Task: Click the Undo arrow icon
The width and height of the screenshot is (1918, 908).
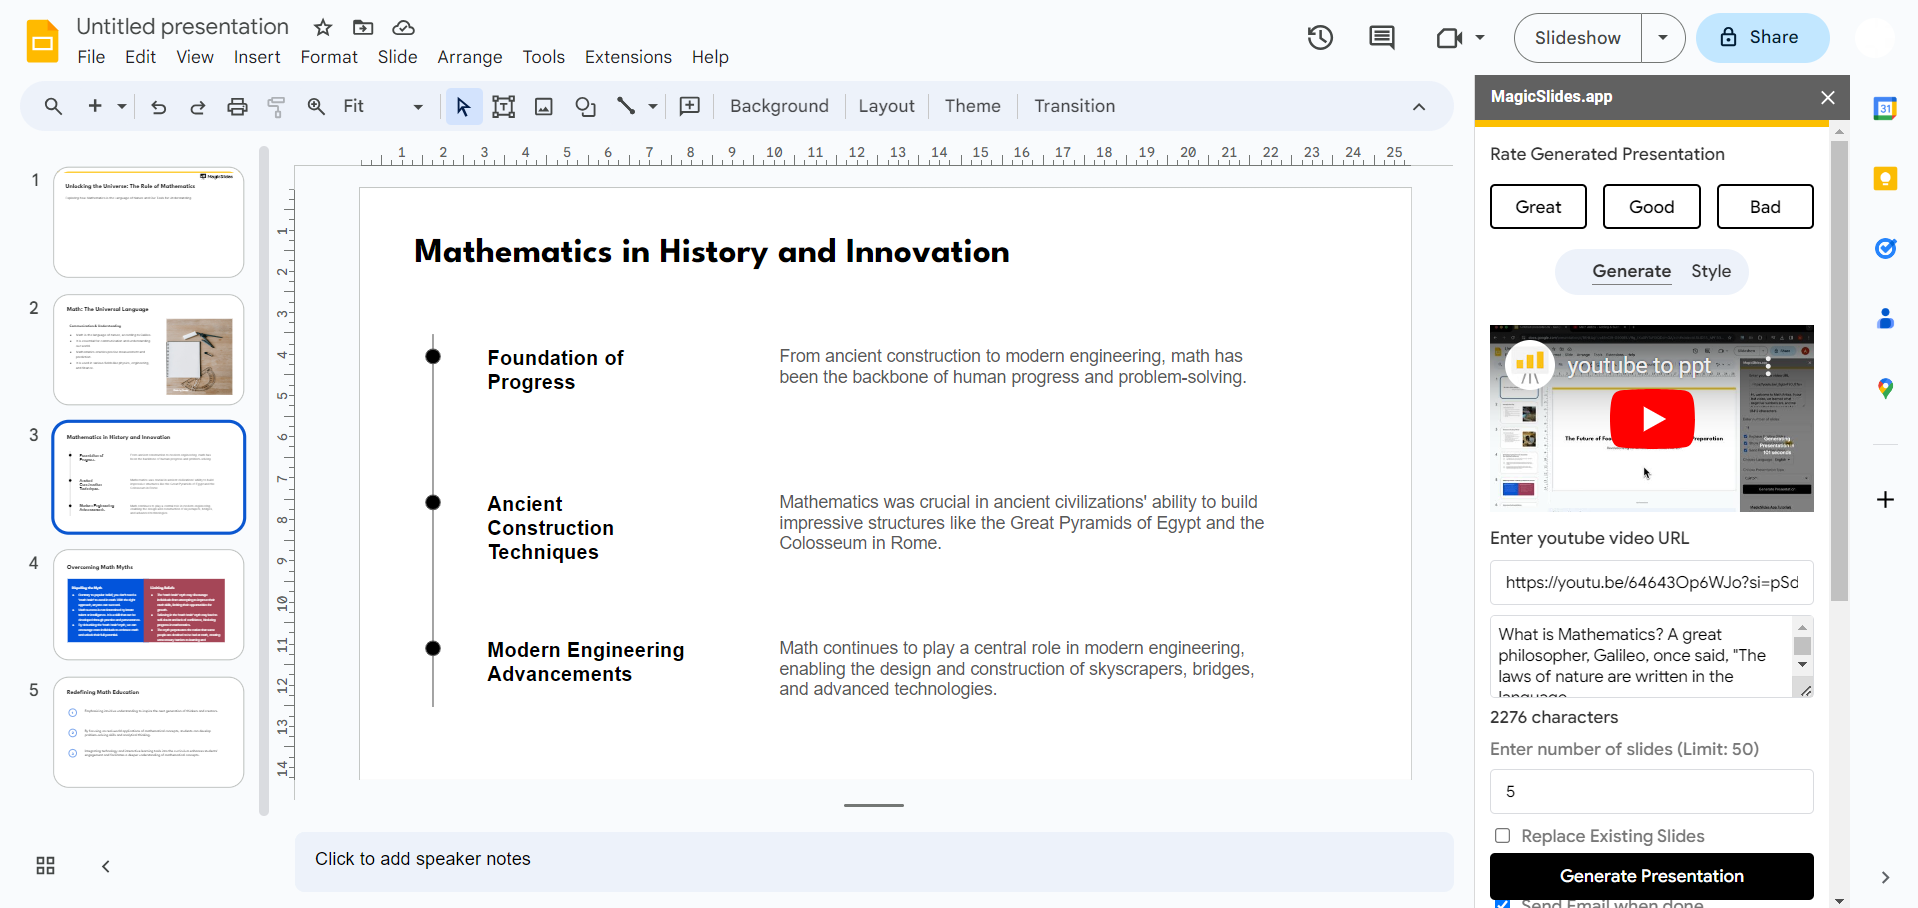Action: pos(158,107)
